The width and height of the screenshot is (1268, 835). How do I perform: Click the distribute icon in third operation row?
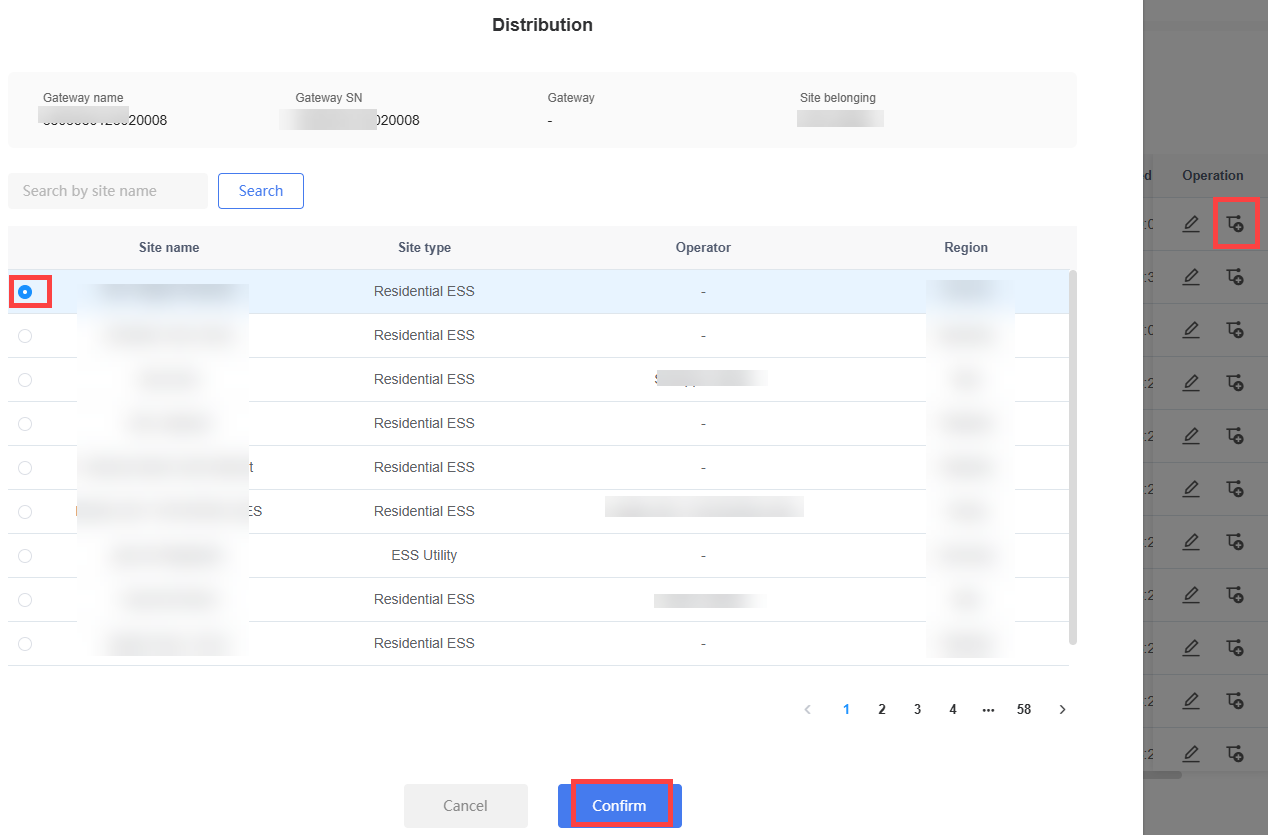[x=1235, y=329]
